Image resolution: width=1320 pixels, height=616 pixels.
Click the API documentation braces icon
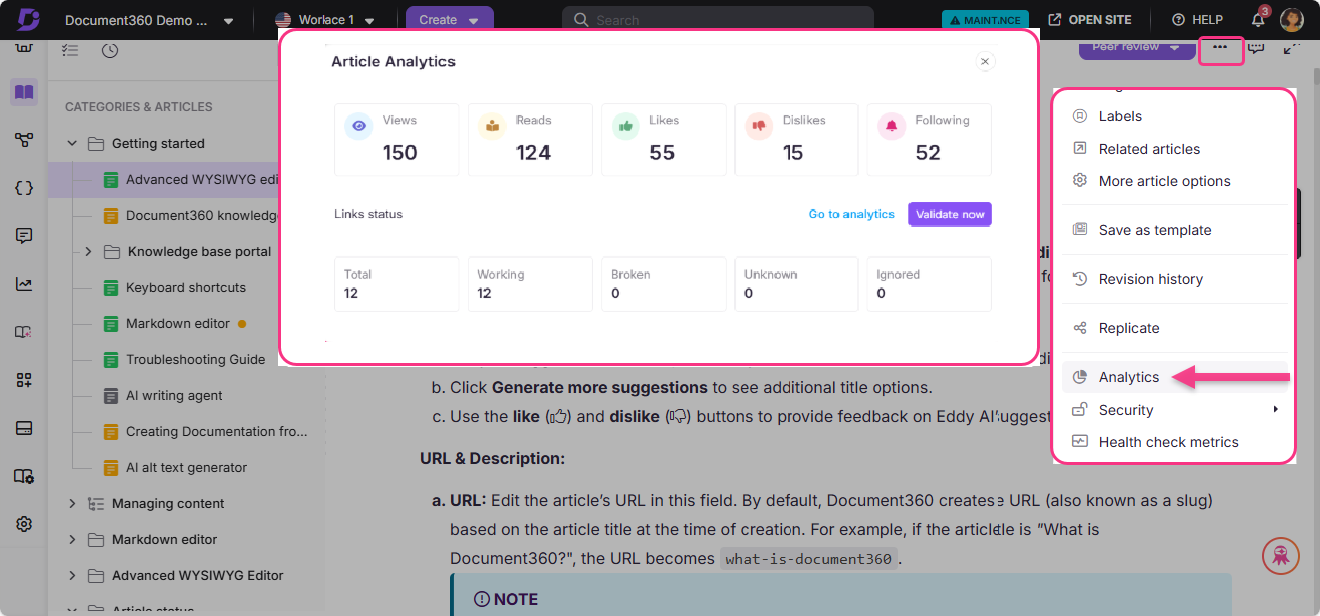[25, 188]
